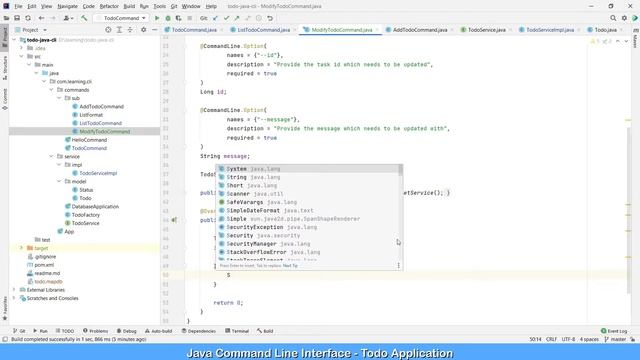This screenshot has height=360, width=640.
Task: Expand External Libraries node
Action: [14, 290]
